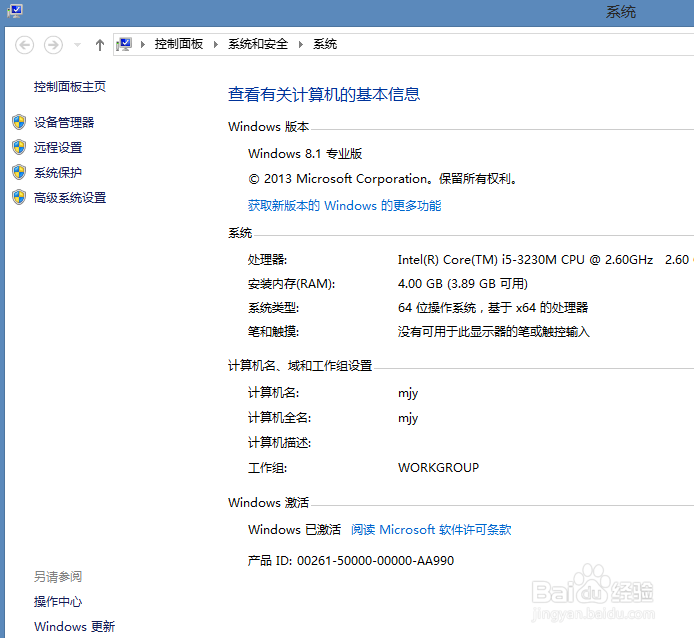Click the system type value 64 位操作系统
694x638 pixels.
click(x=493, y=307)
